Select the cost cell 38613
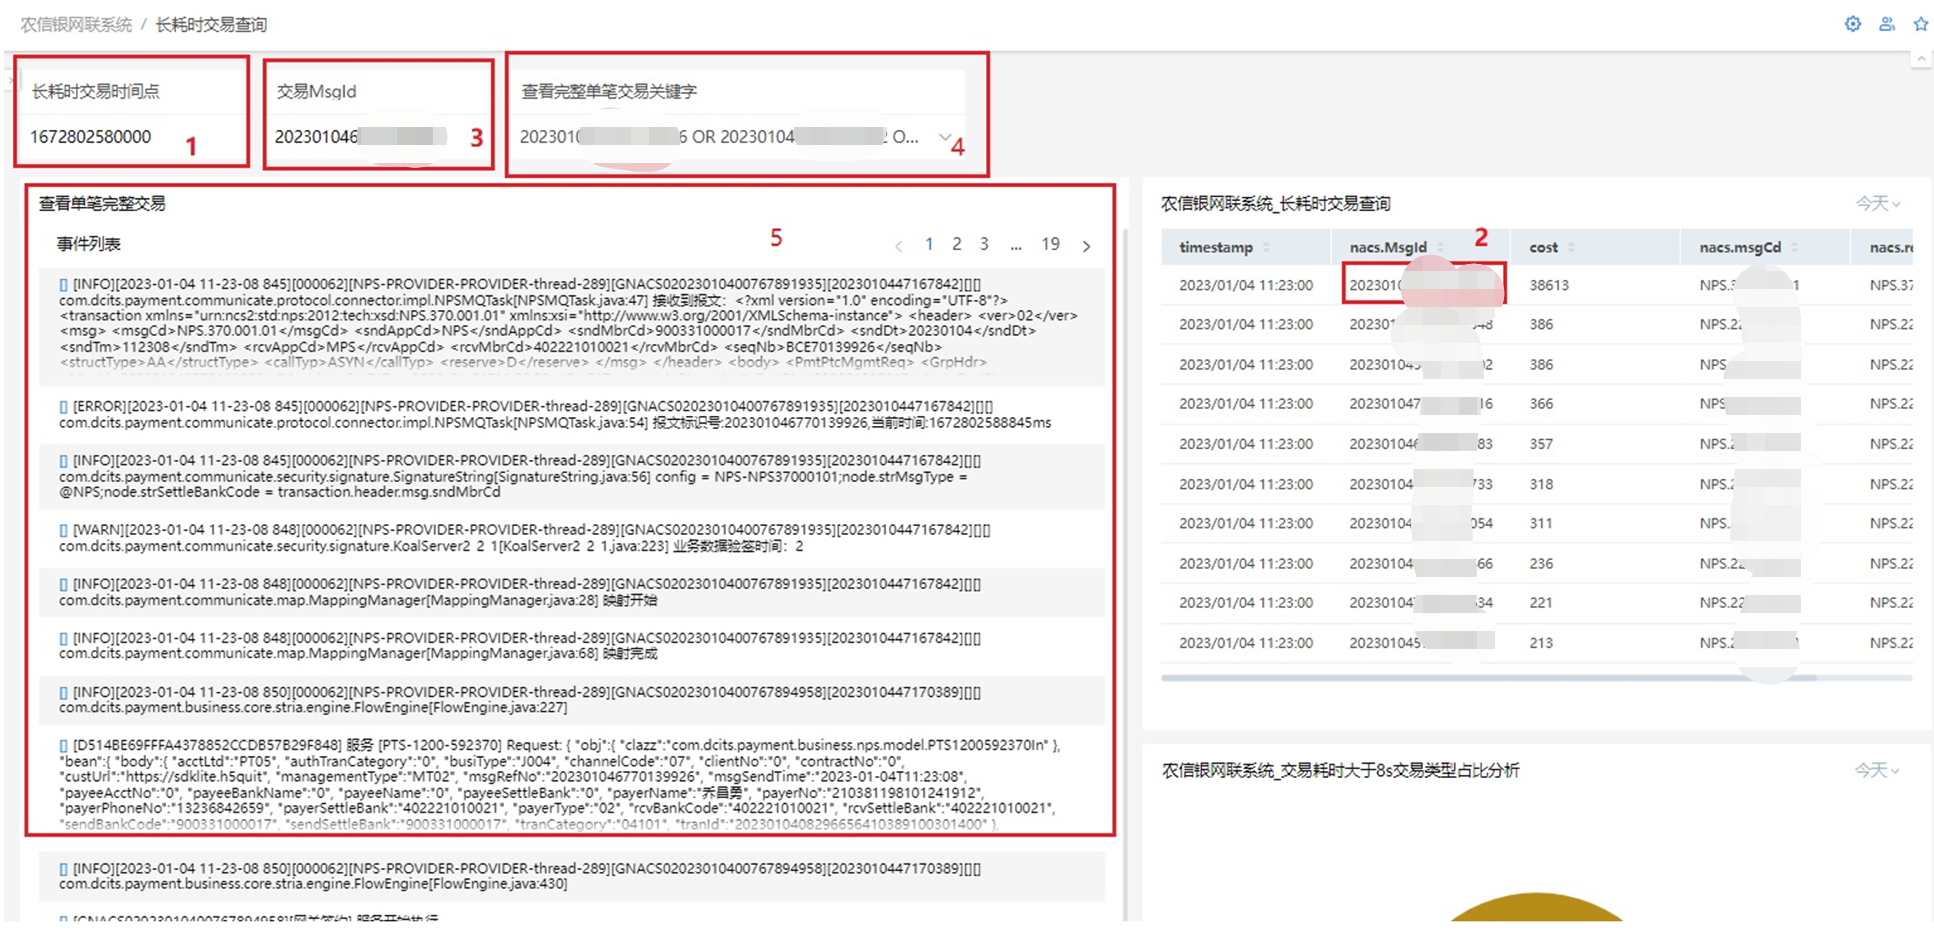Screen dimensions: 1934x930 pos(1549,285)
